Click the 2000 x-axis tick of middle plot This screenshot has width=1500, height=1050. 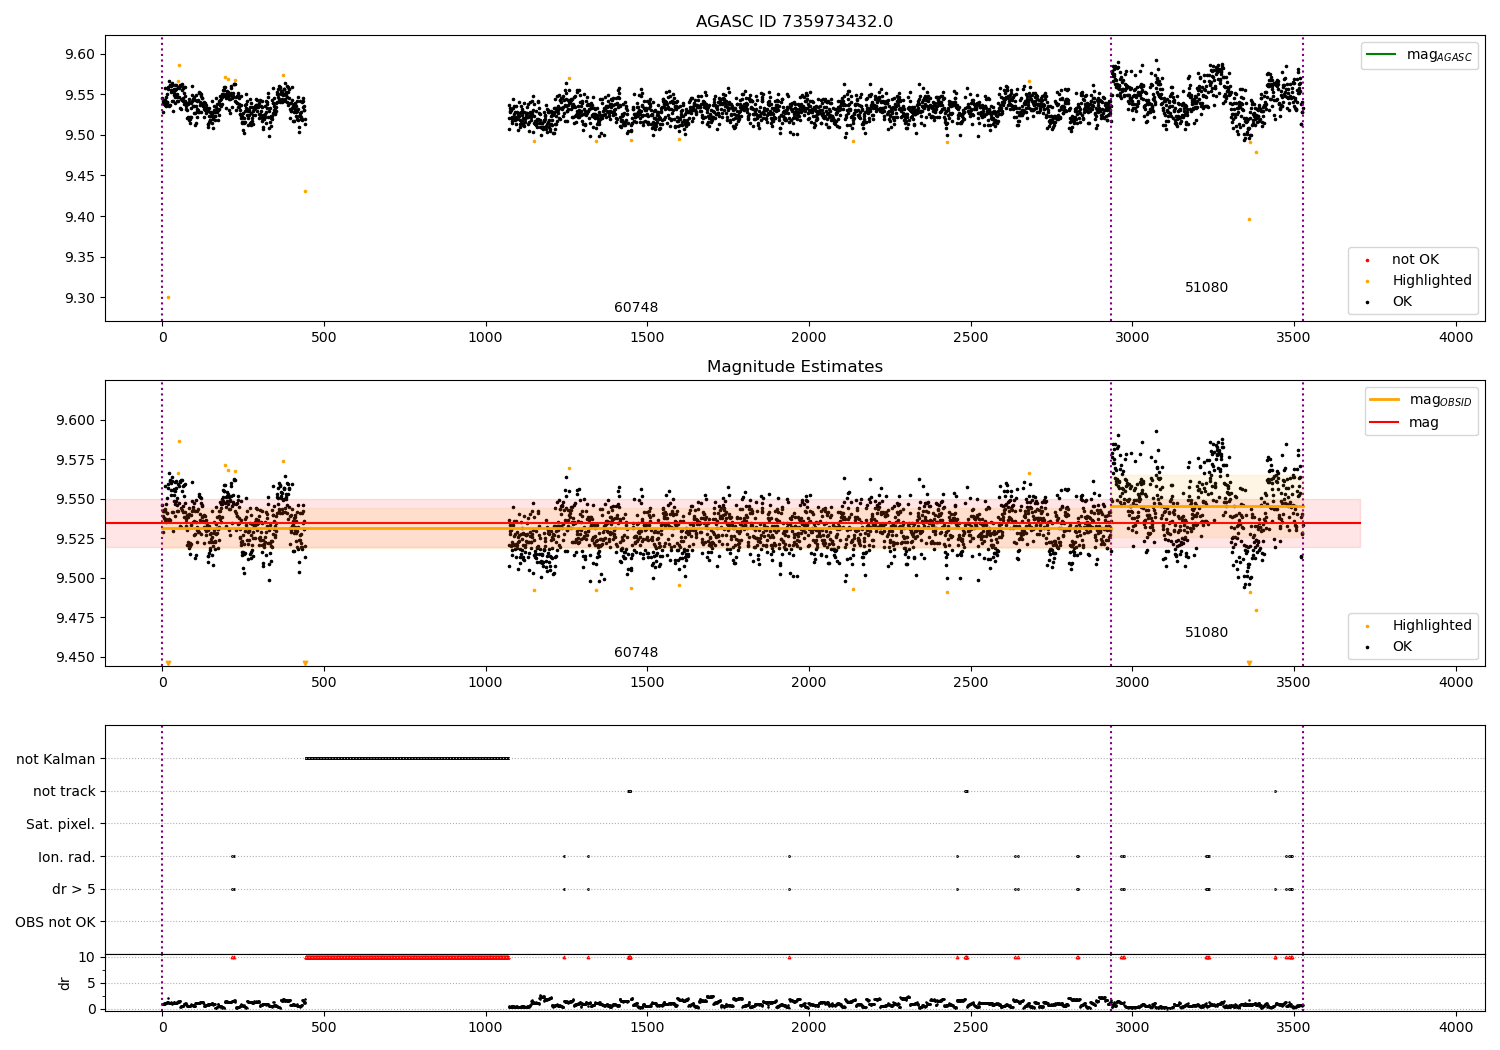pyautogui.click(x=809, y=682)
